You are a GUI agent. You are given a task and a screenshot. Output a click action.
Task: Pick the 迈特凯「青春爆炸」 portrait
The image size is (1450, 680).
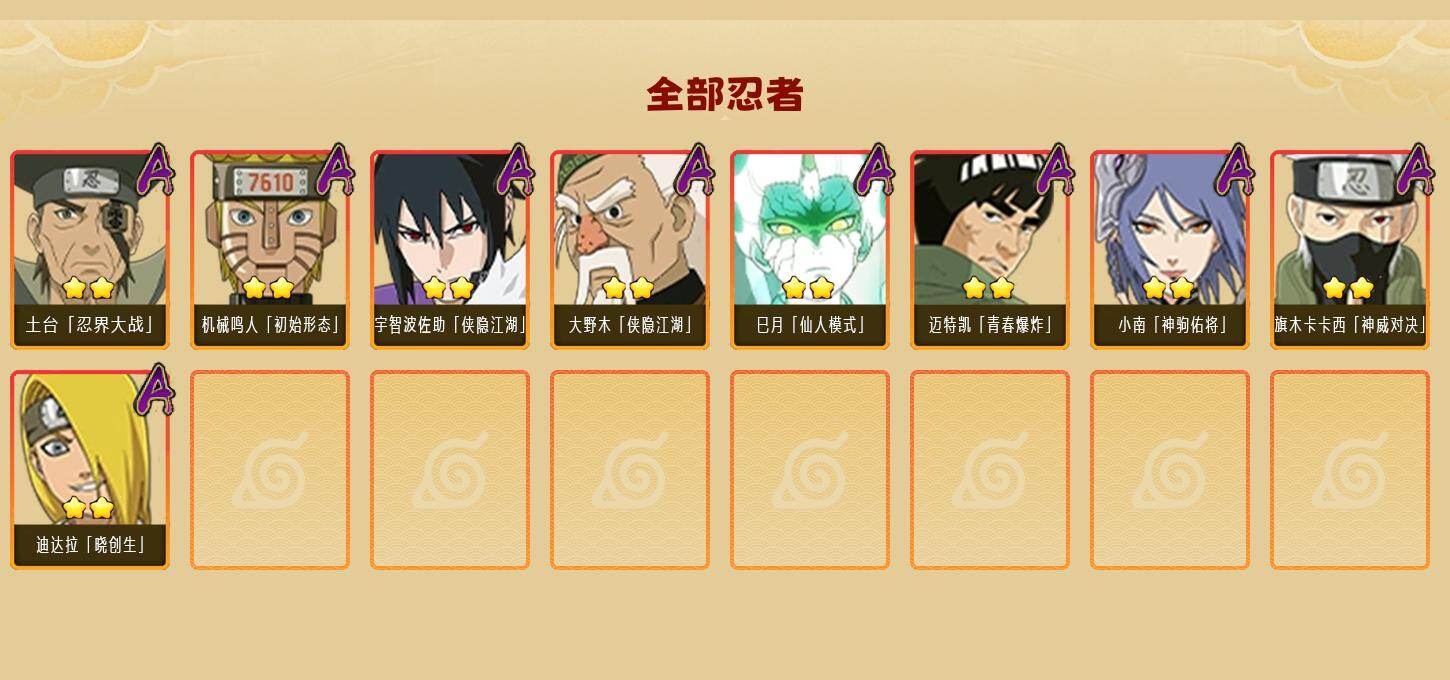990,250
